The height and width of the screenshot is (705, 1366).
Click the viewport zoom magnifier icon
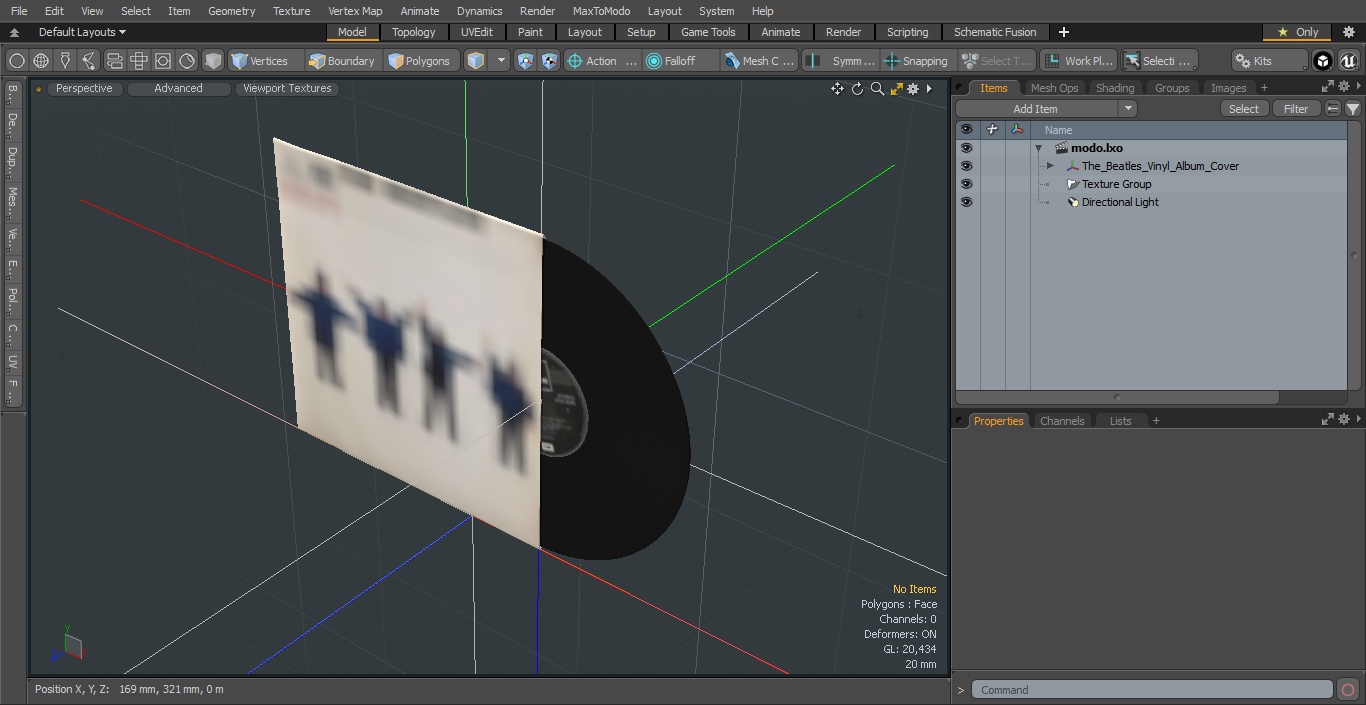point(877,89)
